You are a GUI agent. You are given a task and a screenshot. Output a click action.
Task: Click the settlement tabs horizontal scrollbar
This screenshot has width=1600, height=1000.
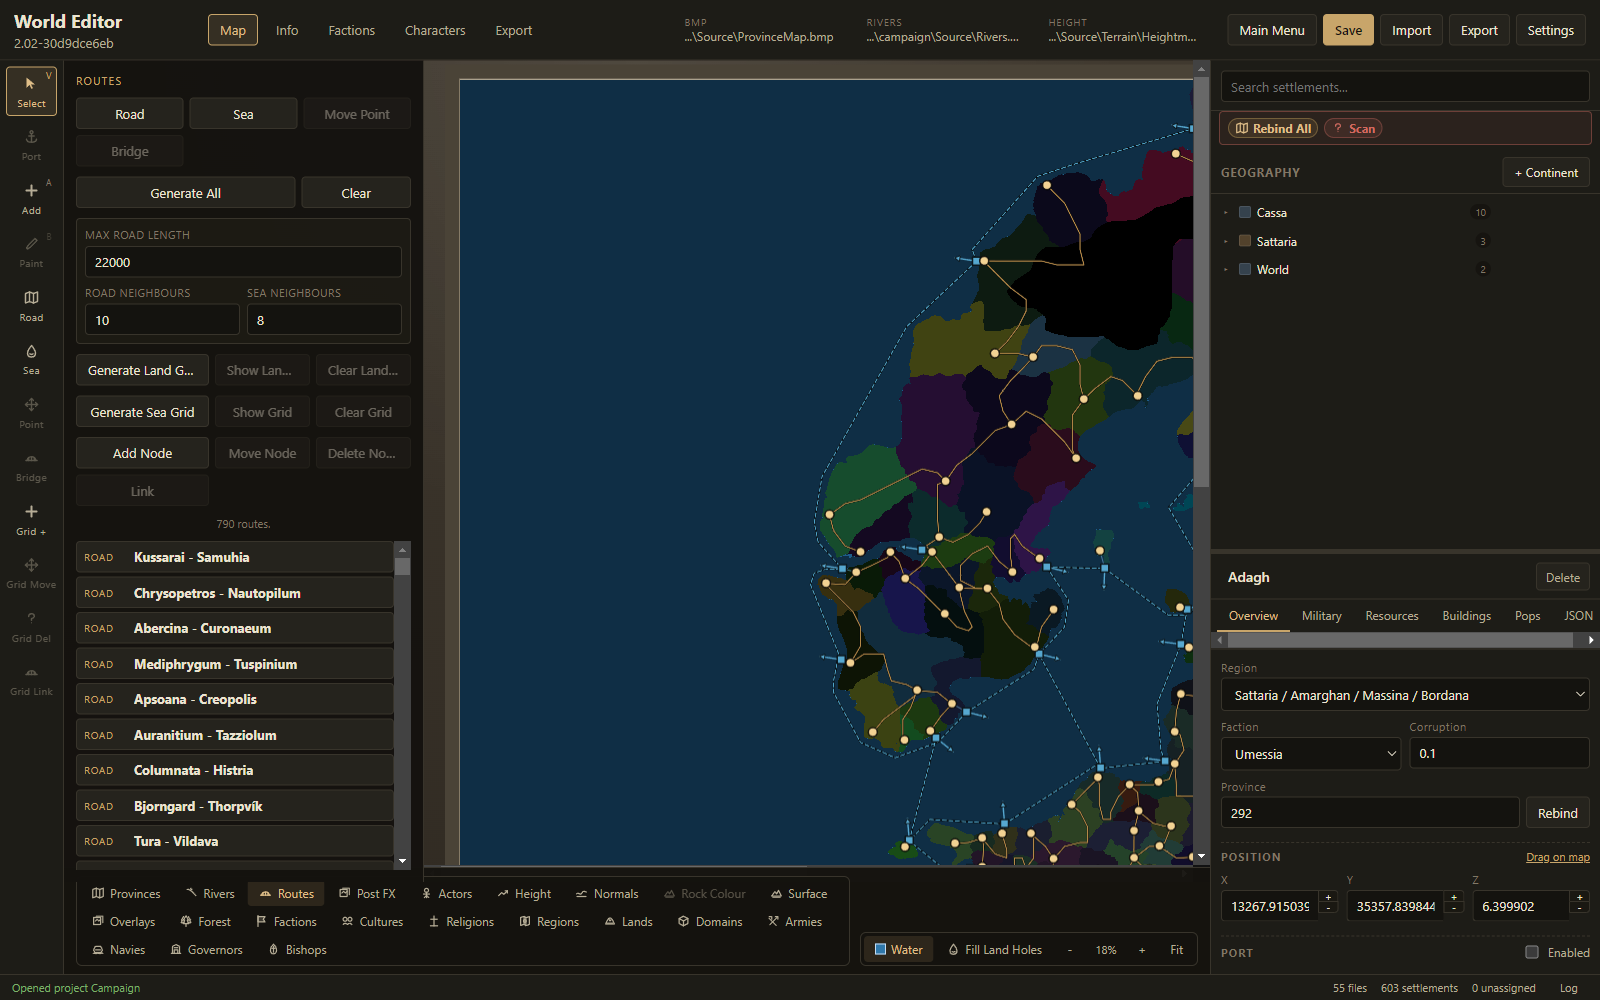tap(1400, 640)
